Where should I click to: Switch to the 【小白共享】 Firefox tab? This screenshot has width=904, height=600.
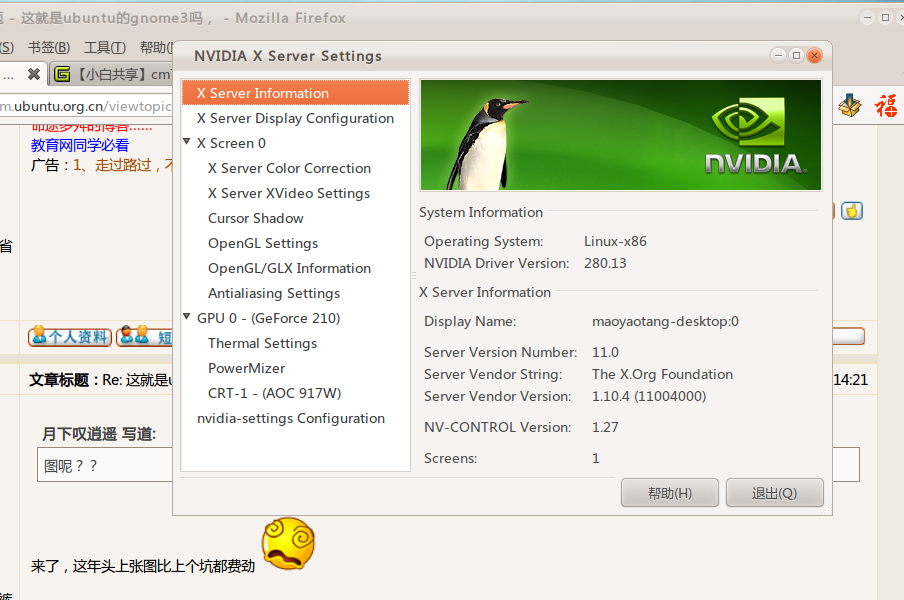point(112,74)
